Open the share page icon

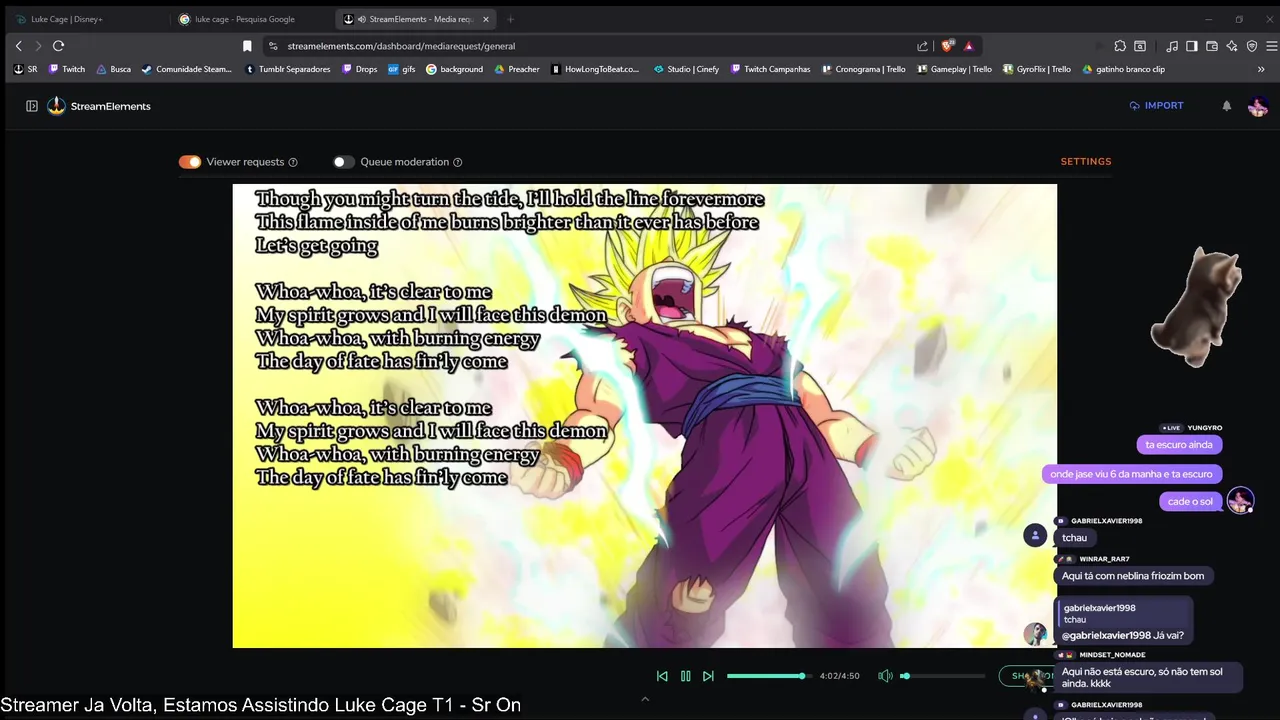[x=922, y=46]
